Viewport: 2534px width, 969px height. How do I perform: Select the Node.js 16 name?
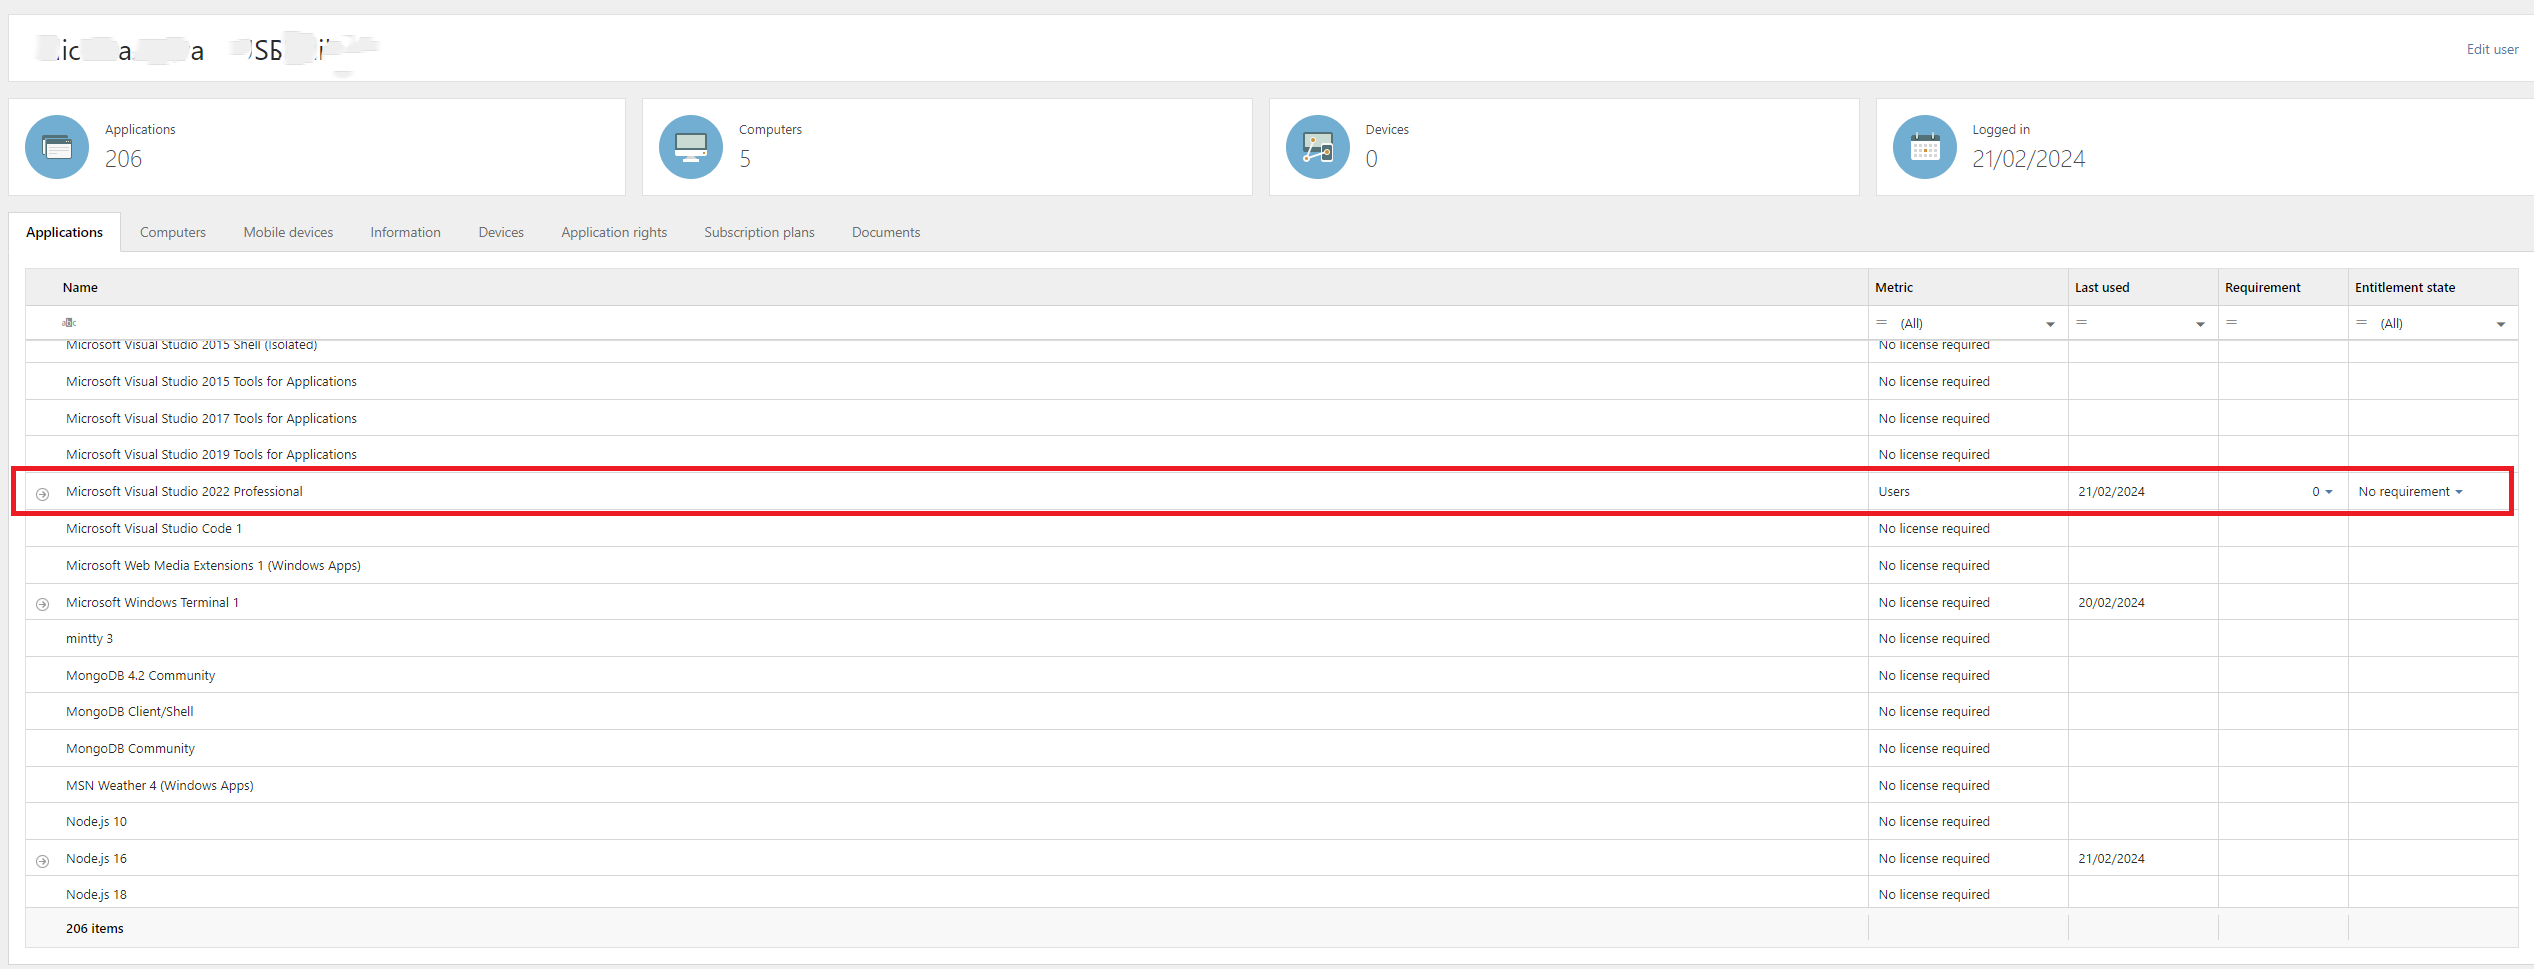coord(96,859)
